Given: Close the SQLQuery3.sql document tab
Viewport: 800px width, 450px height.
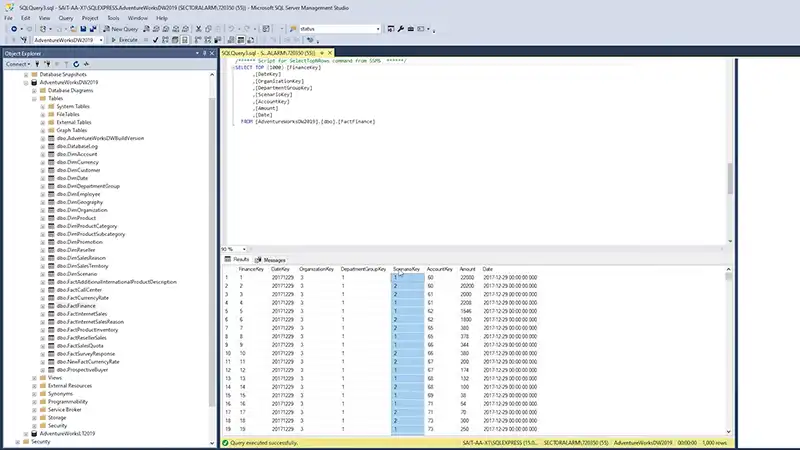Looking at the screenshot, I should tap(330, 53).
